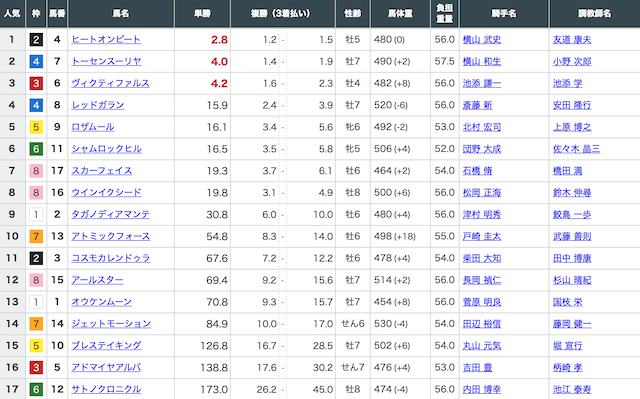Click the win odds value 2.8
This screenshot has width=640, height=399.
(x=219, y=40)
